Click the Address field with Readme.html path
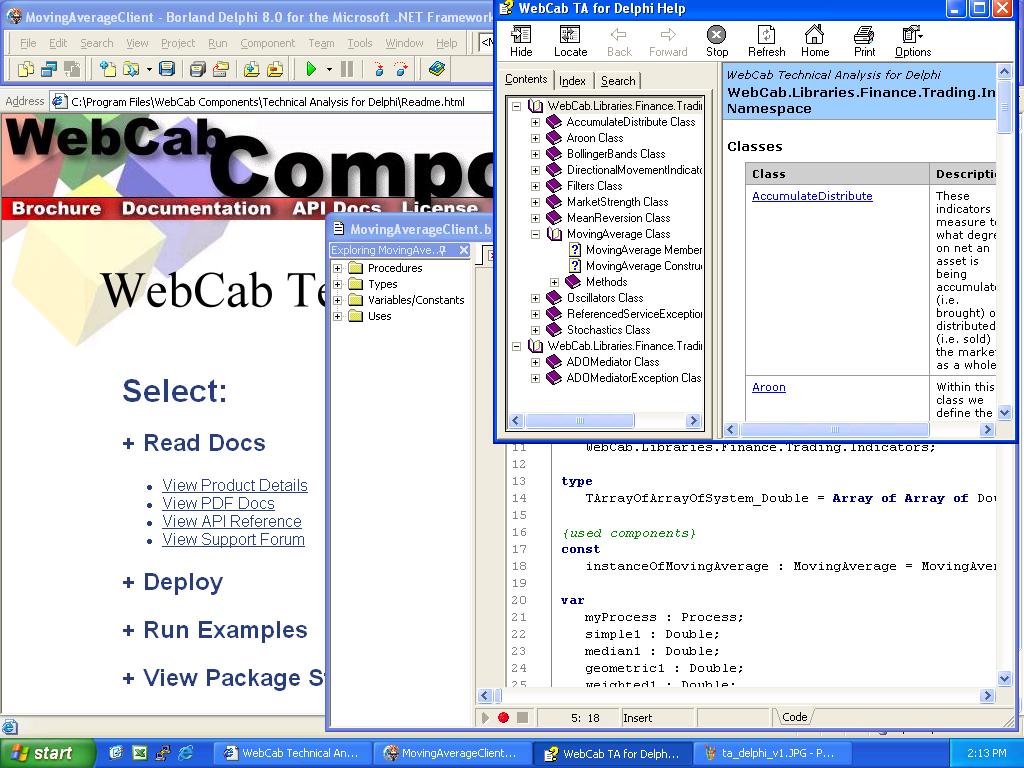The image size is (1024, 768). 270,101
